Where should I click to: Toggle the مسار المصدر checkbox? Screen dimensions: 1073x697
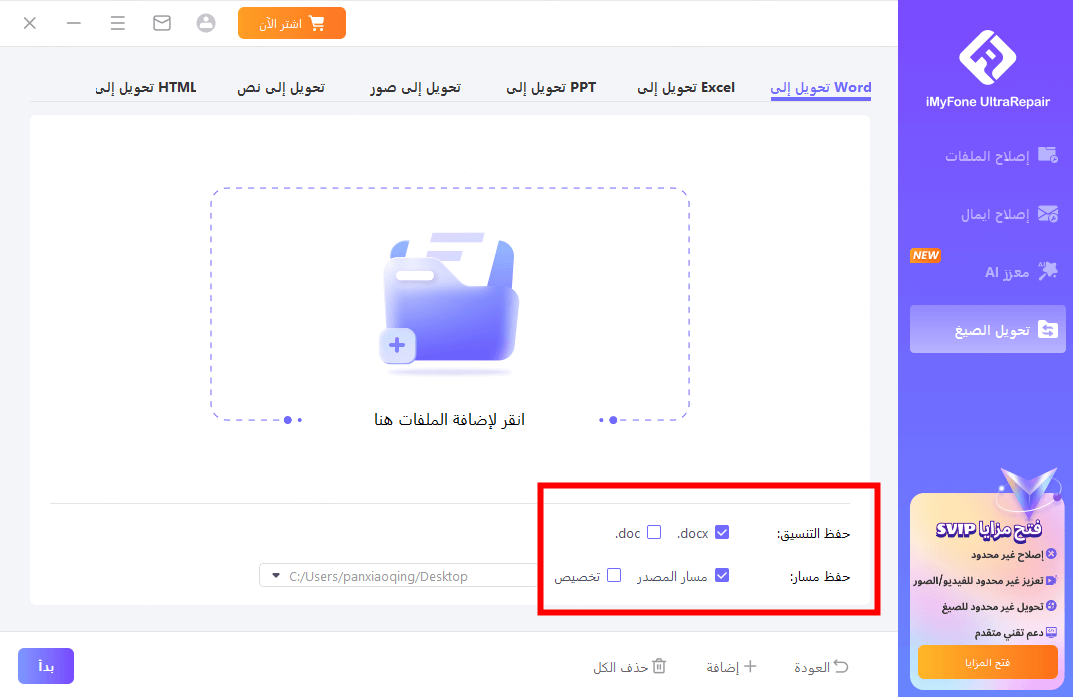tap(722, 575)
